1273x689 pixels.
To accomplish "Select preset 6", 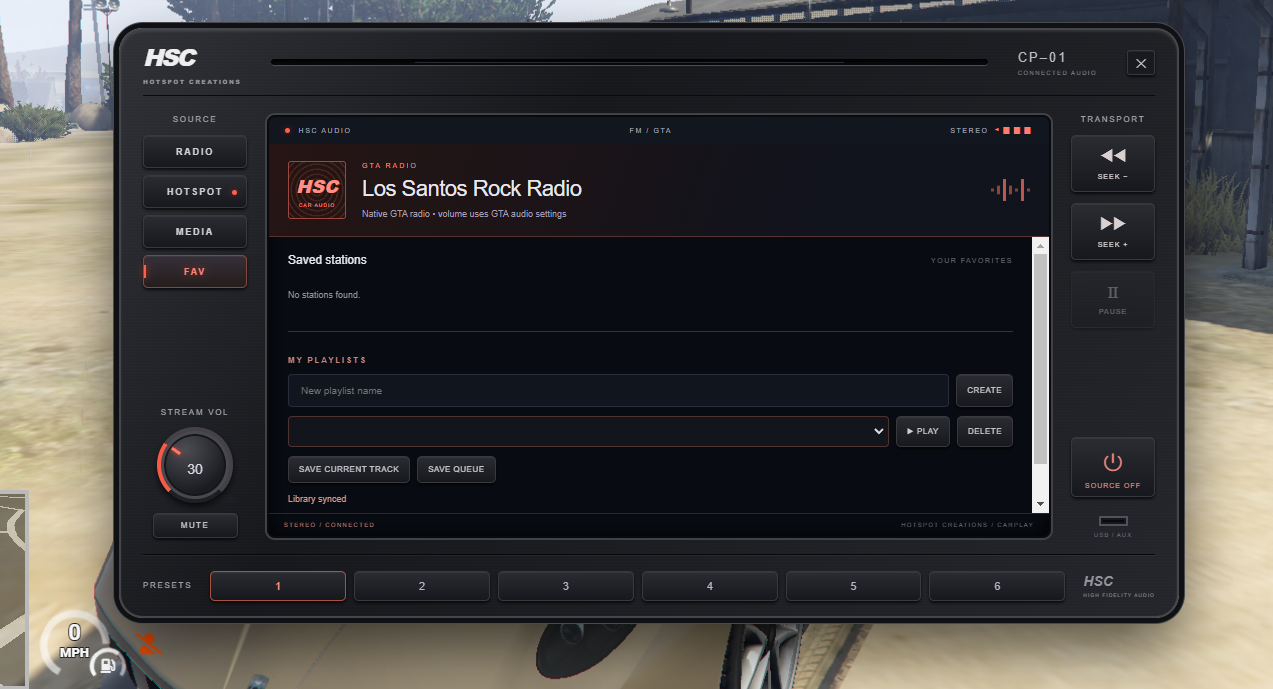I will [997, 586].
